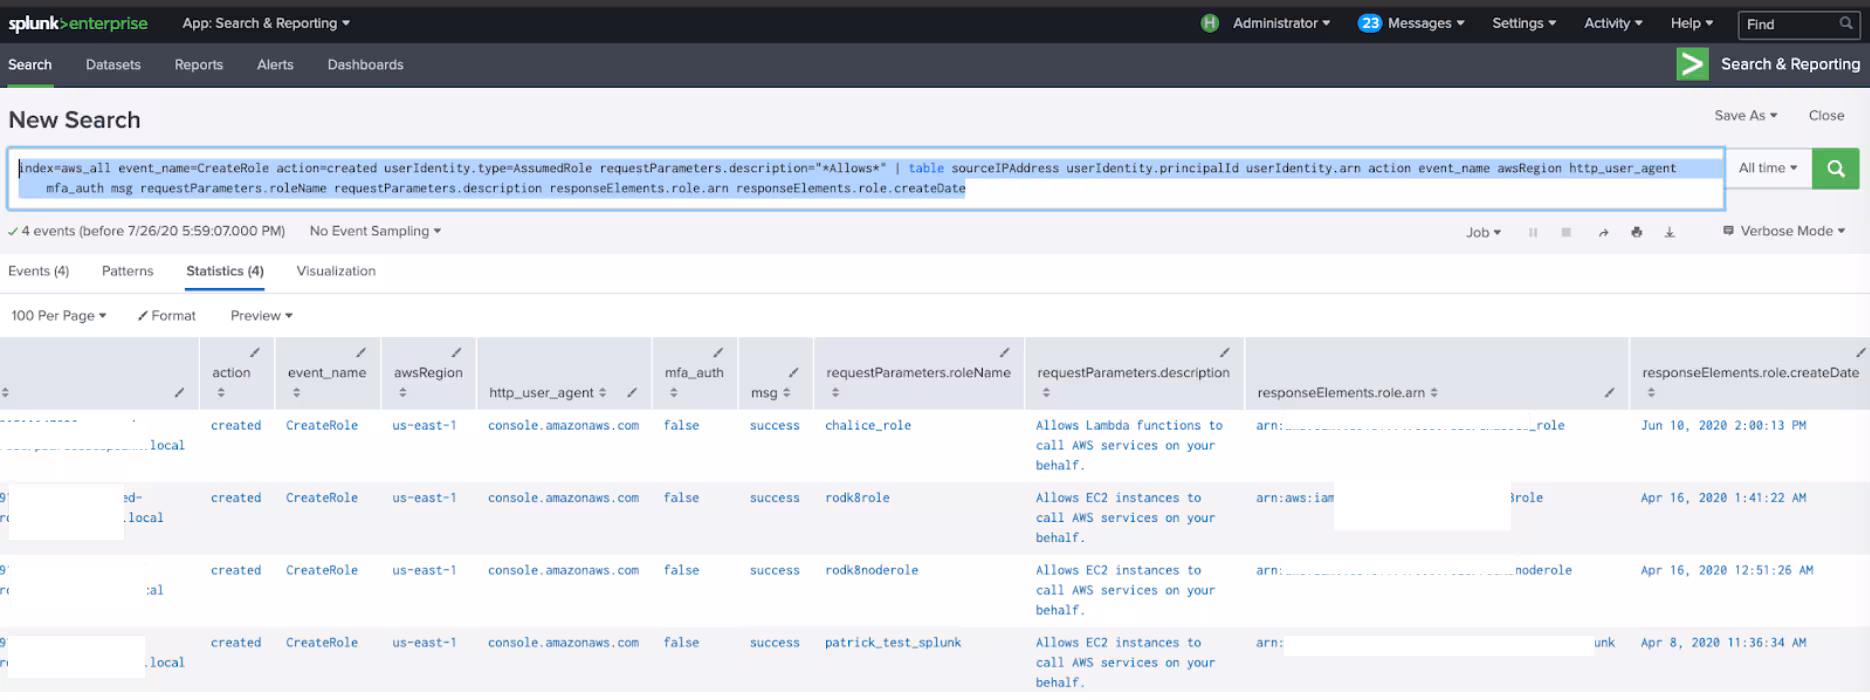The width and height of the screenshot is (1870, 700).
Task: Click the pause job icon
Action: (1532, 232)
